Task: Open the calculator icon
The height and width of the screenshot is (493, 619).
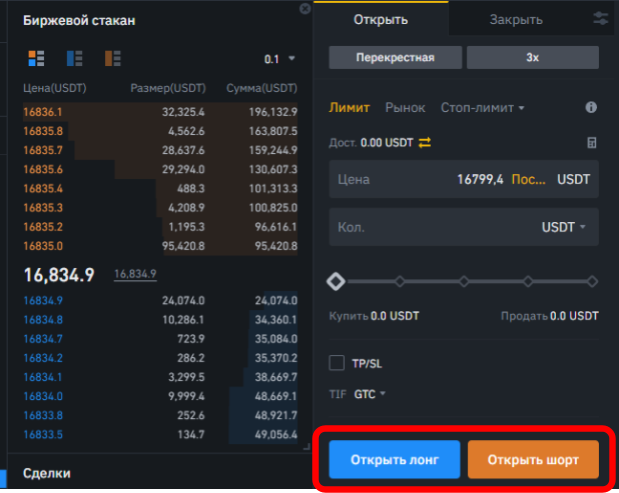Action: pyautogui.click(x=591, y=143)
